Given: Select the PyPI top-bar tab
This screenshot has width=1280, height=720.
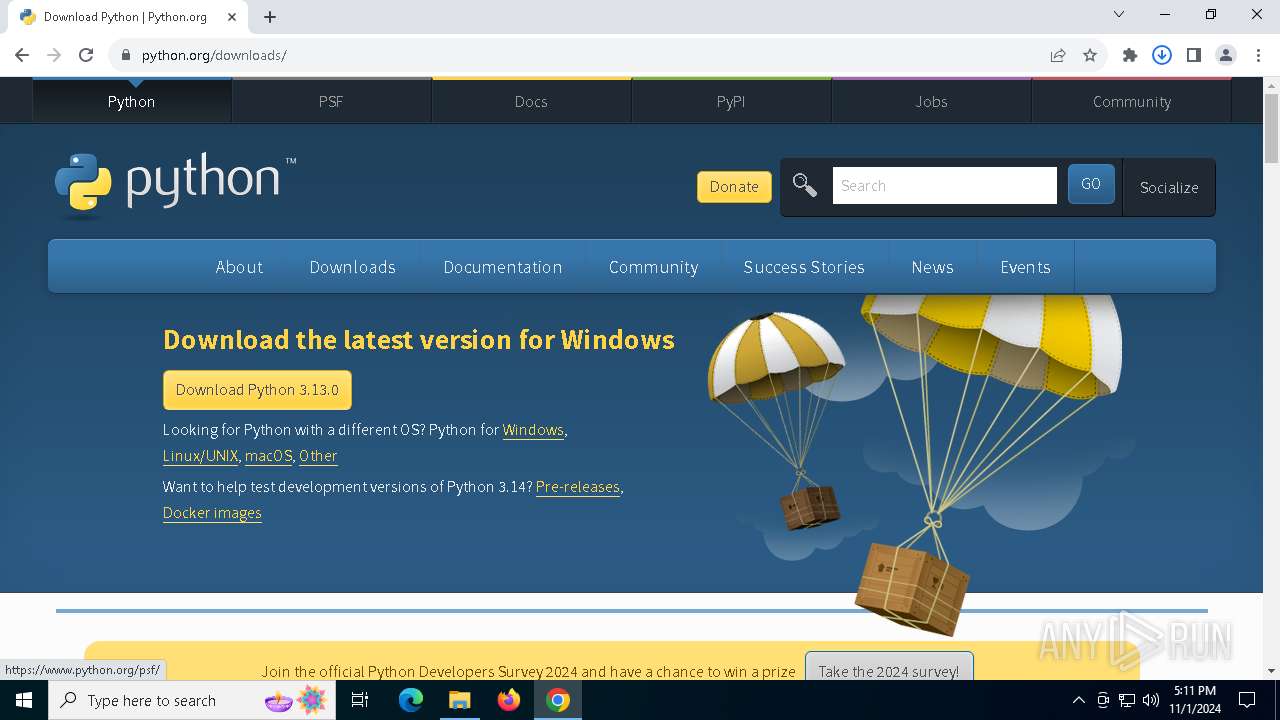Looking at the screenshot, I should pos(731,101).
